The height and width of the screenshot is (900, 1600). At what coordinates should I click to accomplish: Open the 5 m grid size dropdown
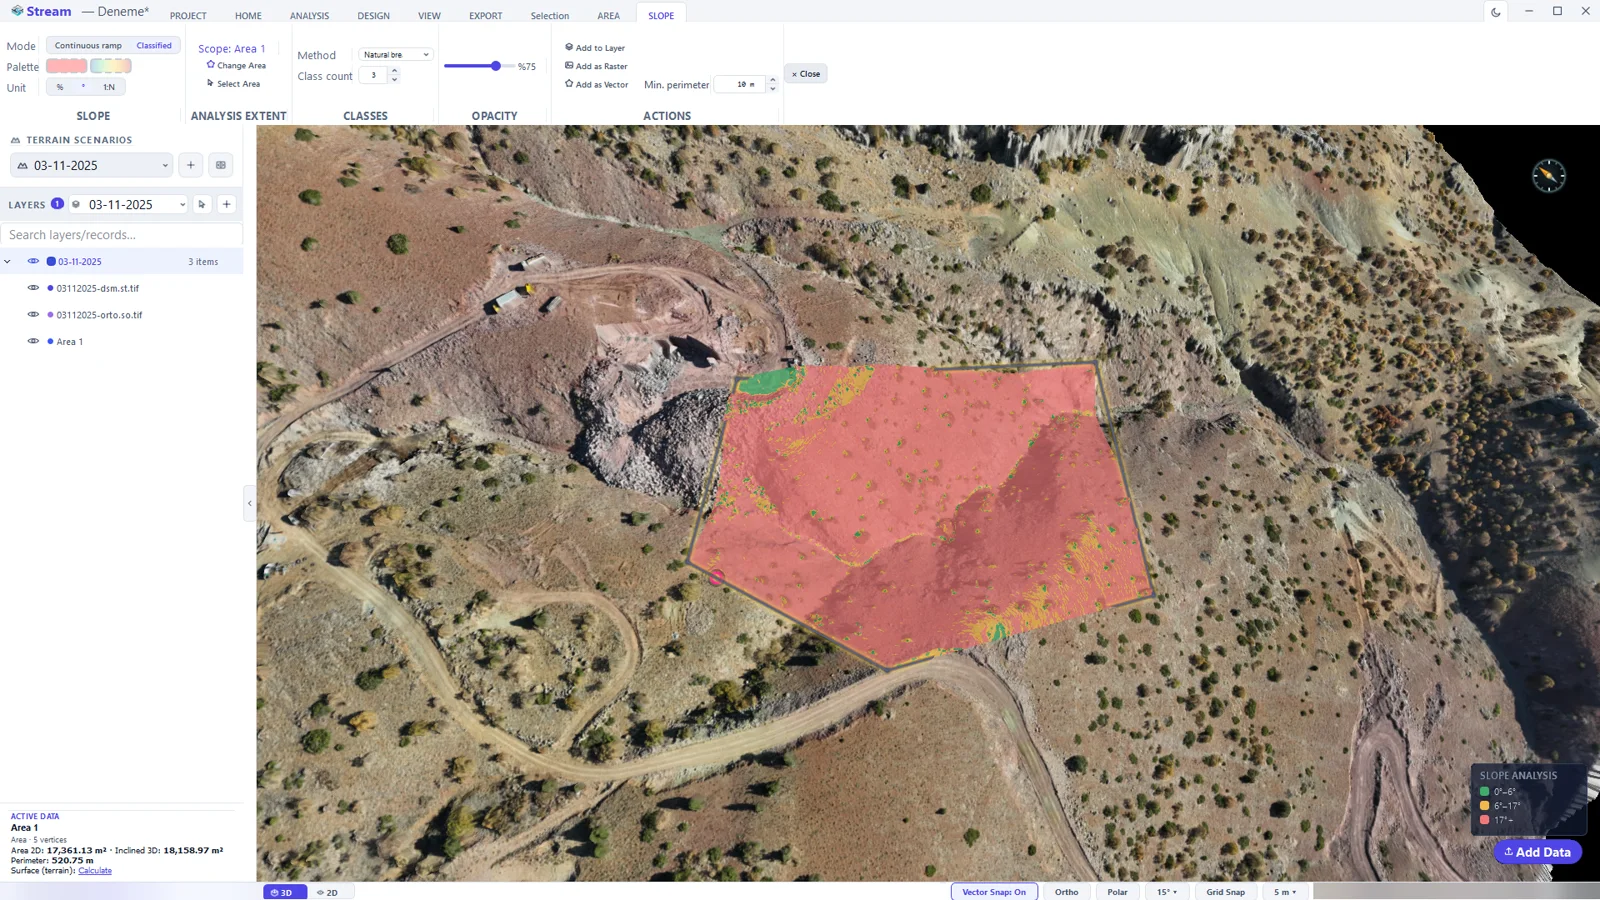point(1285,892)
